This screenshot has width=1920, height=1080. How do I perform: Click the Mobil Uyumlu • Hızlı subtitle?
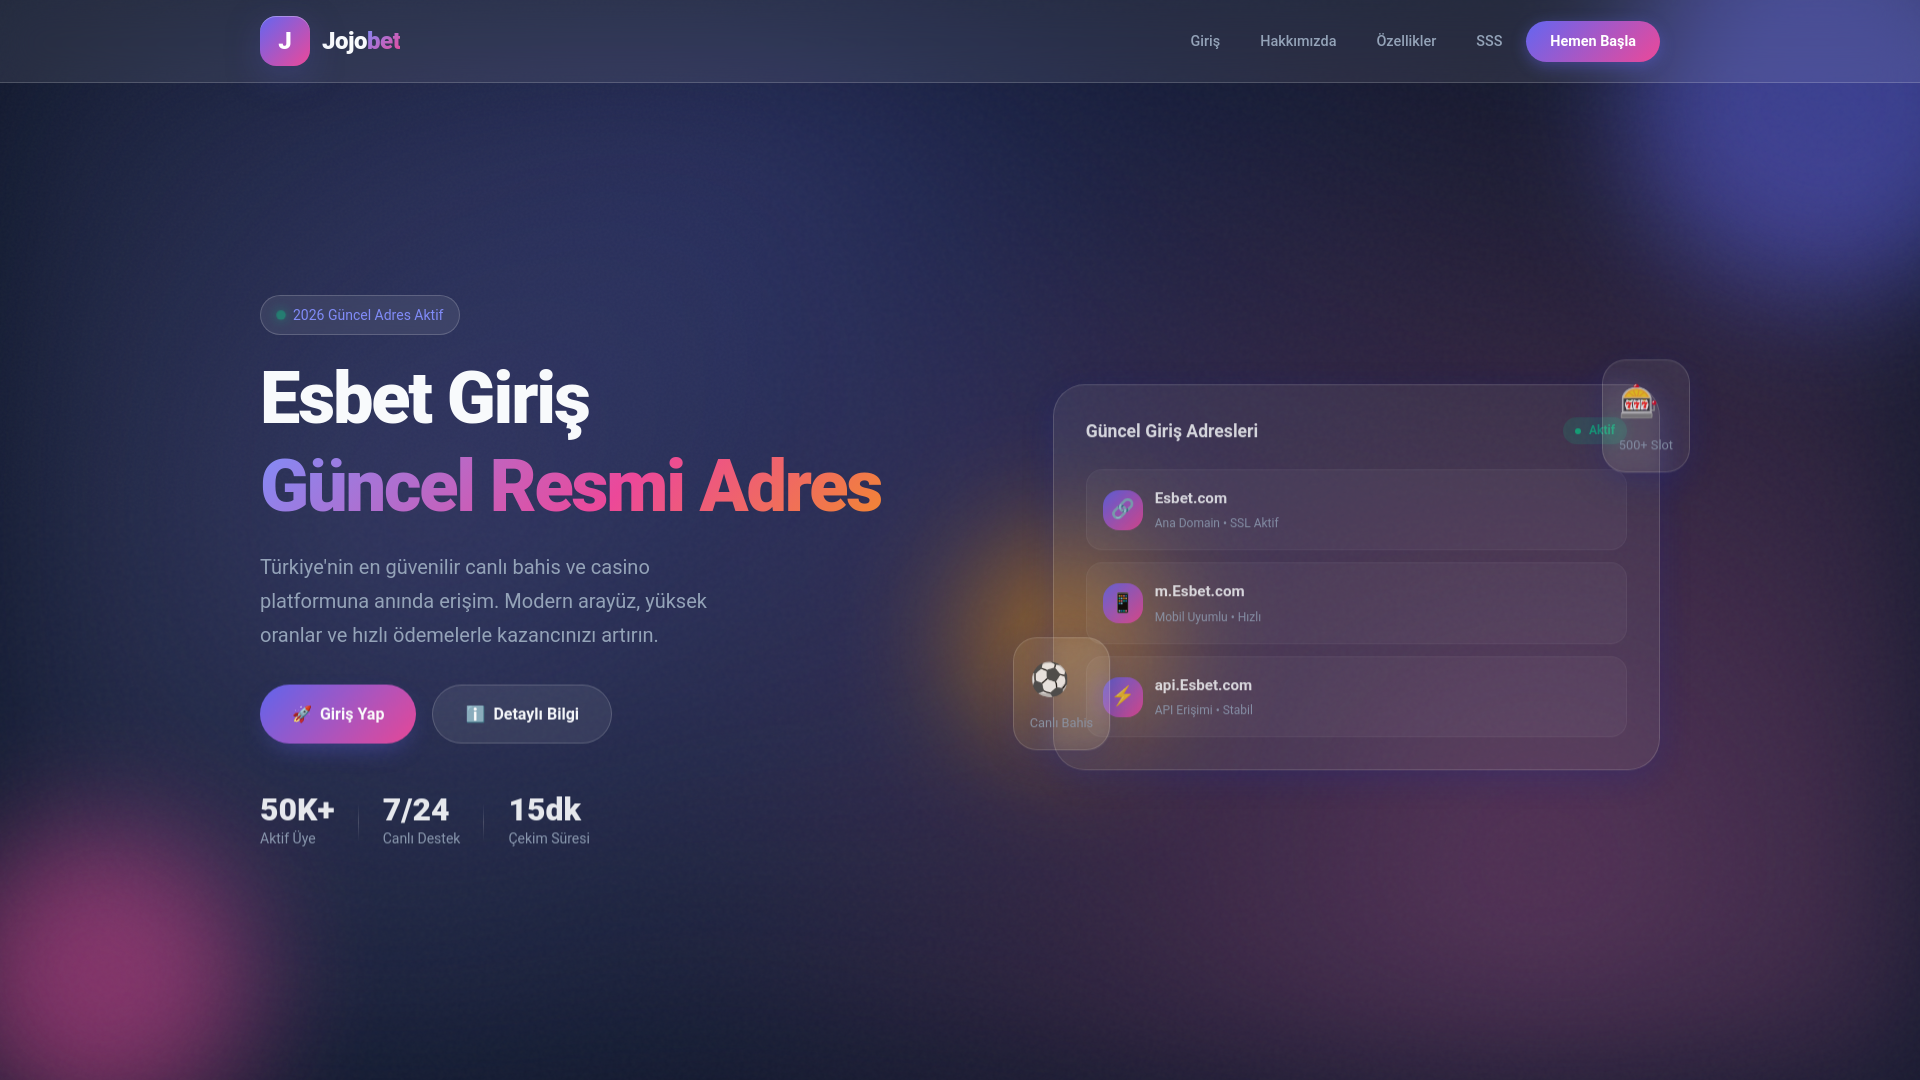click(1208, 617)
